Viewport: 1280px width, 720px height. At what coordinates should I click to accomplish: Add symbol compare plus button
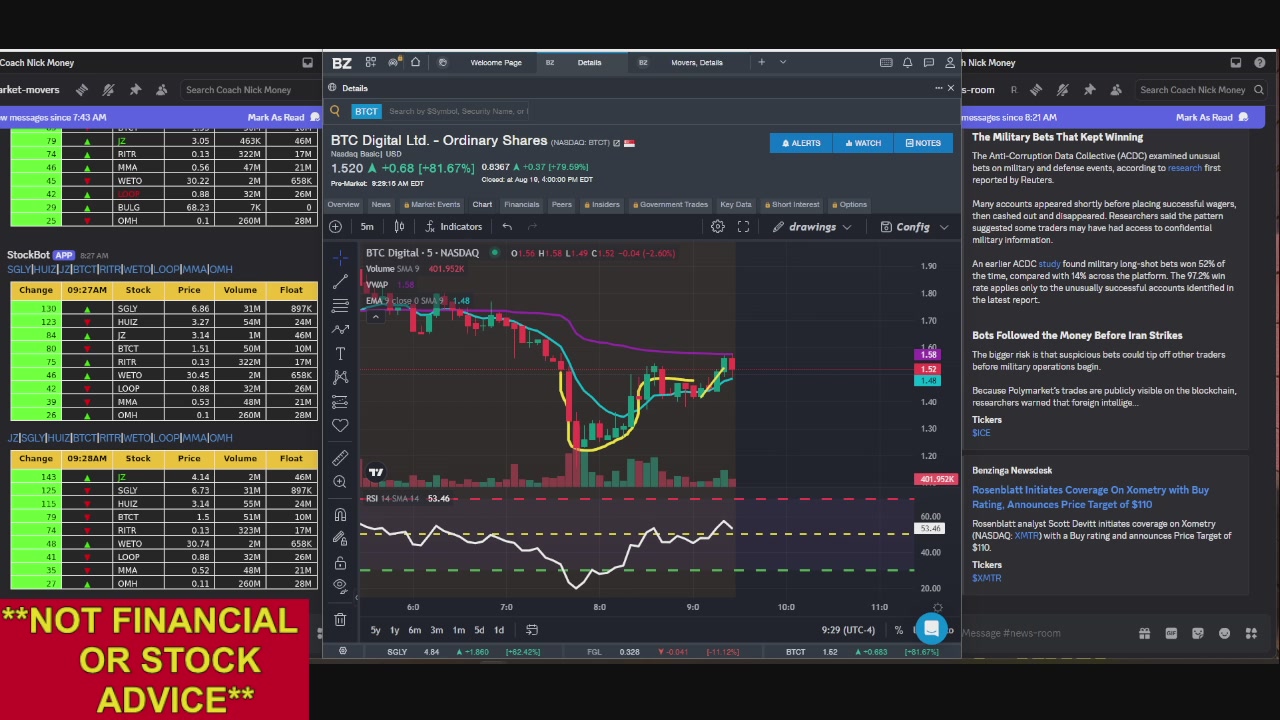[336, 227]
